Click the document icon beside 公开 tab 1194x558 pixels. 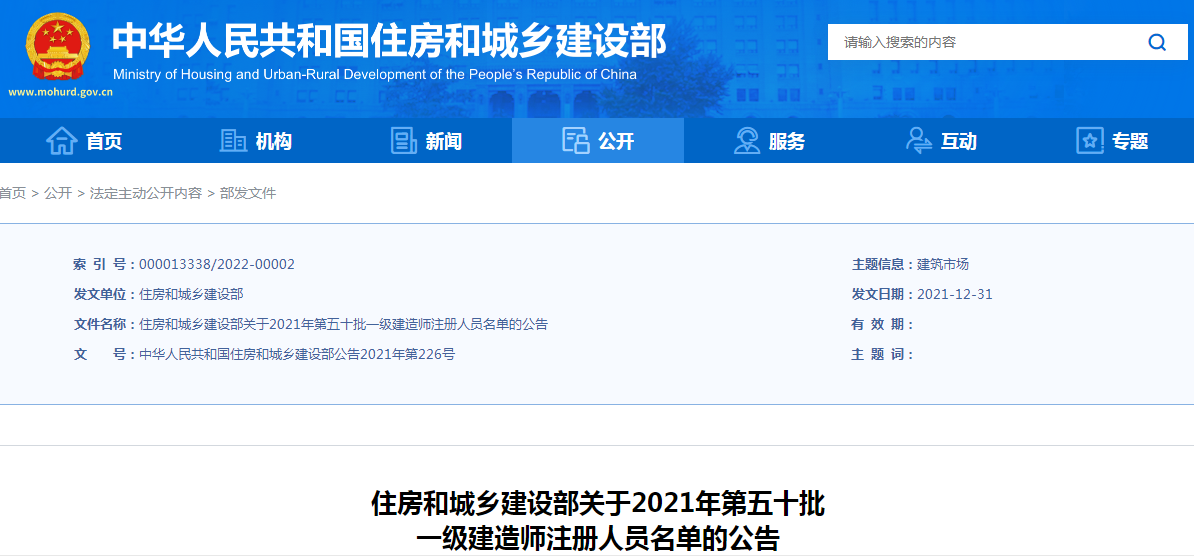575,141
